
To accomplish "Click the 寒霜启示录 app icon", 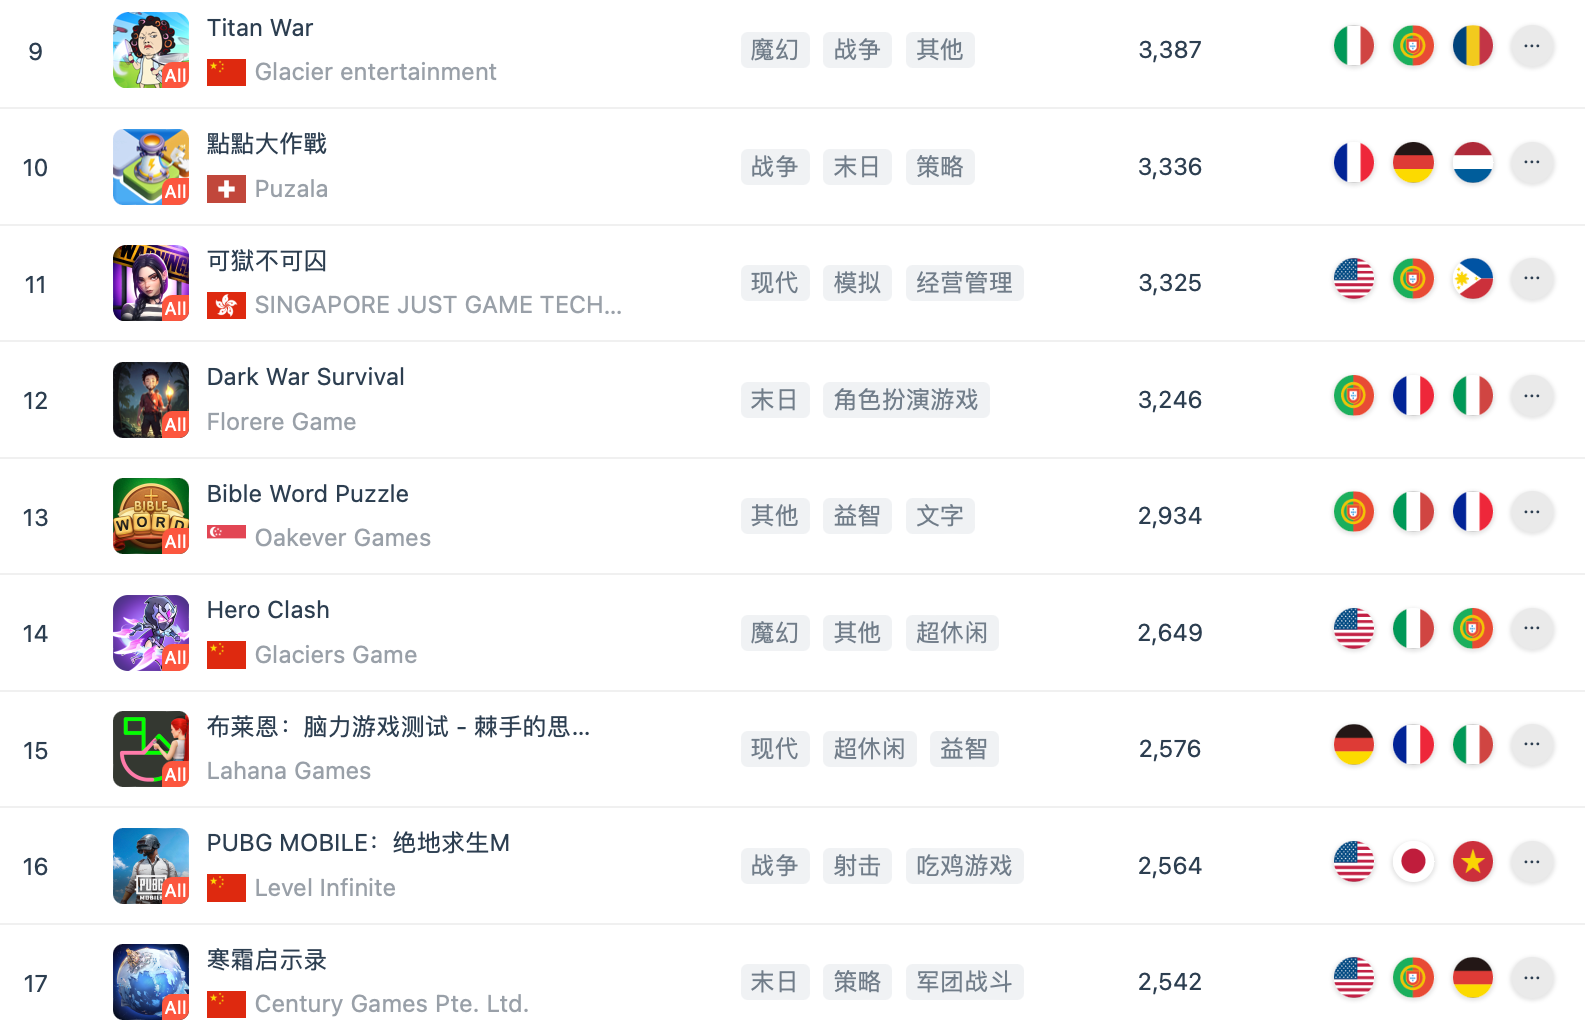I will (150, 981).
